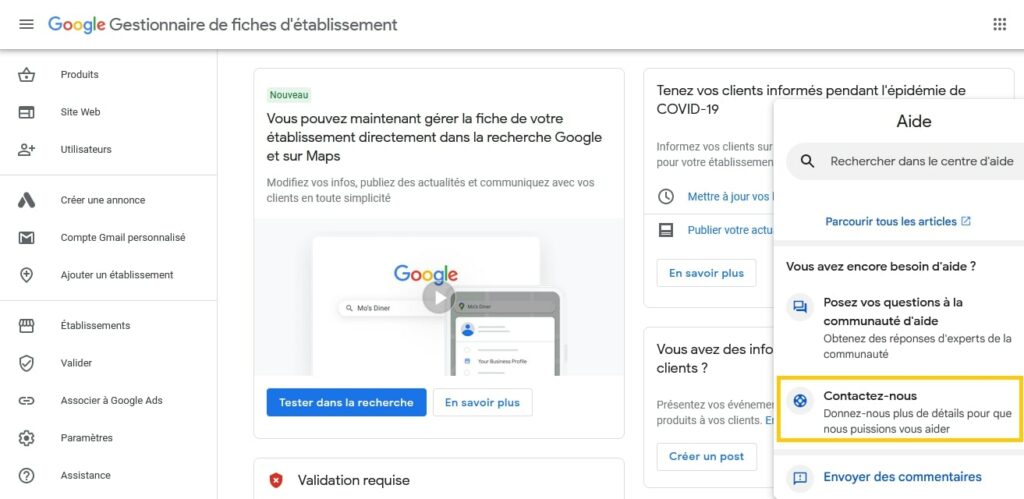Open Utilisateurs add-person icon

(x=26, y=150)
